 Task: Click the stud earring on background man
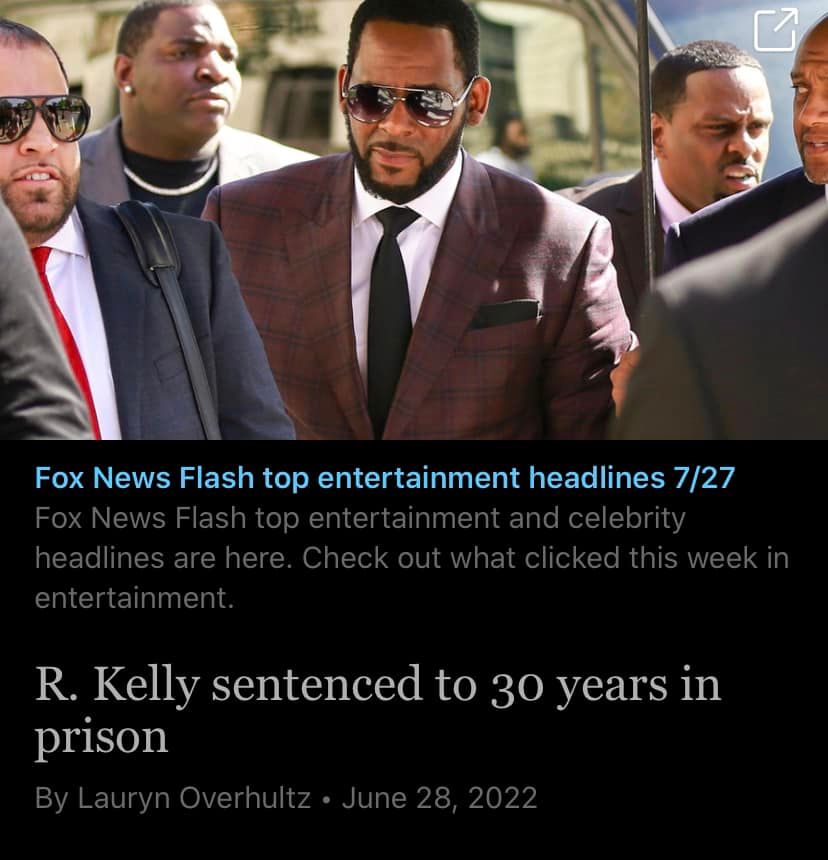127,88
